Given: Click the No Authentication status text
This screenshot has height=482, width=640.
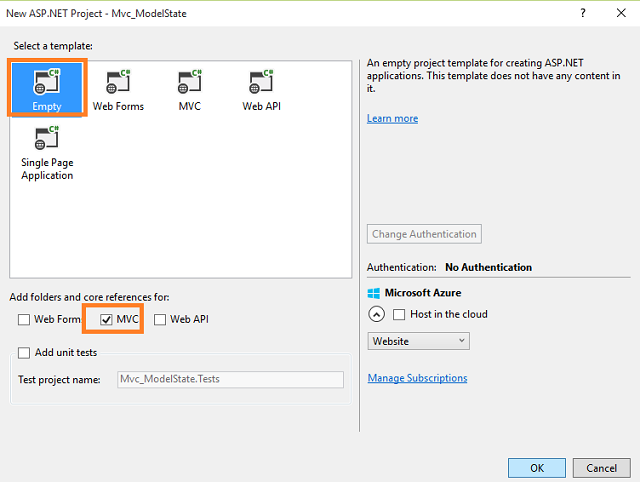Looking at the screenshot, I should point(488,267).
